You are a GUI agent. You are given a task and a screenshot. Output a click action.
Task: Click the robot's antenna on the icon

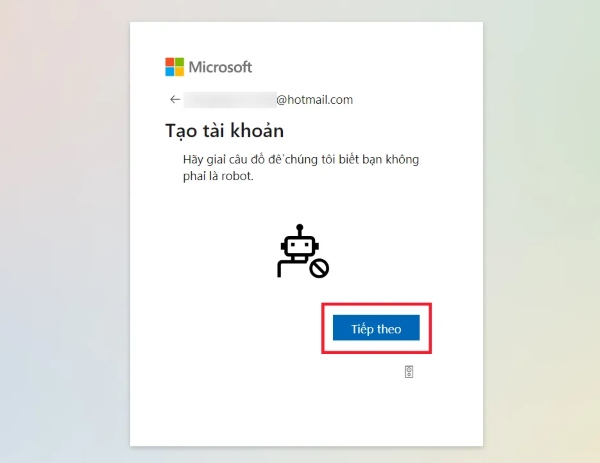300,230
